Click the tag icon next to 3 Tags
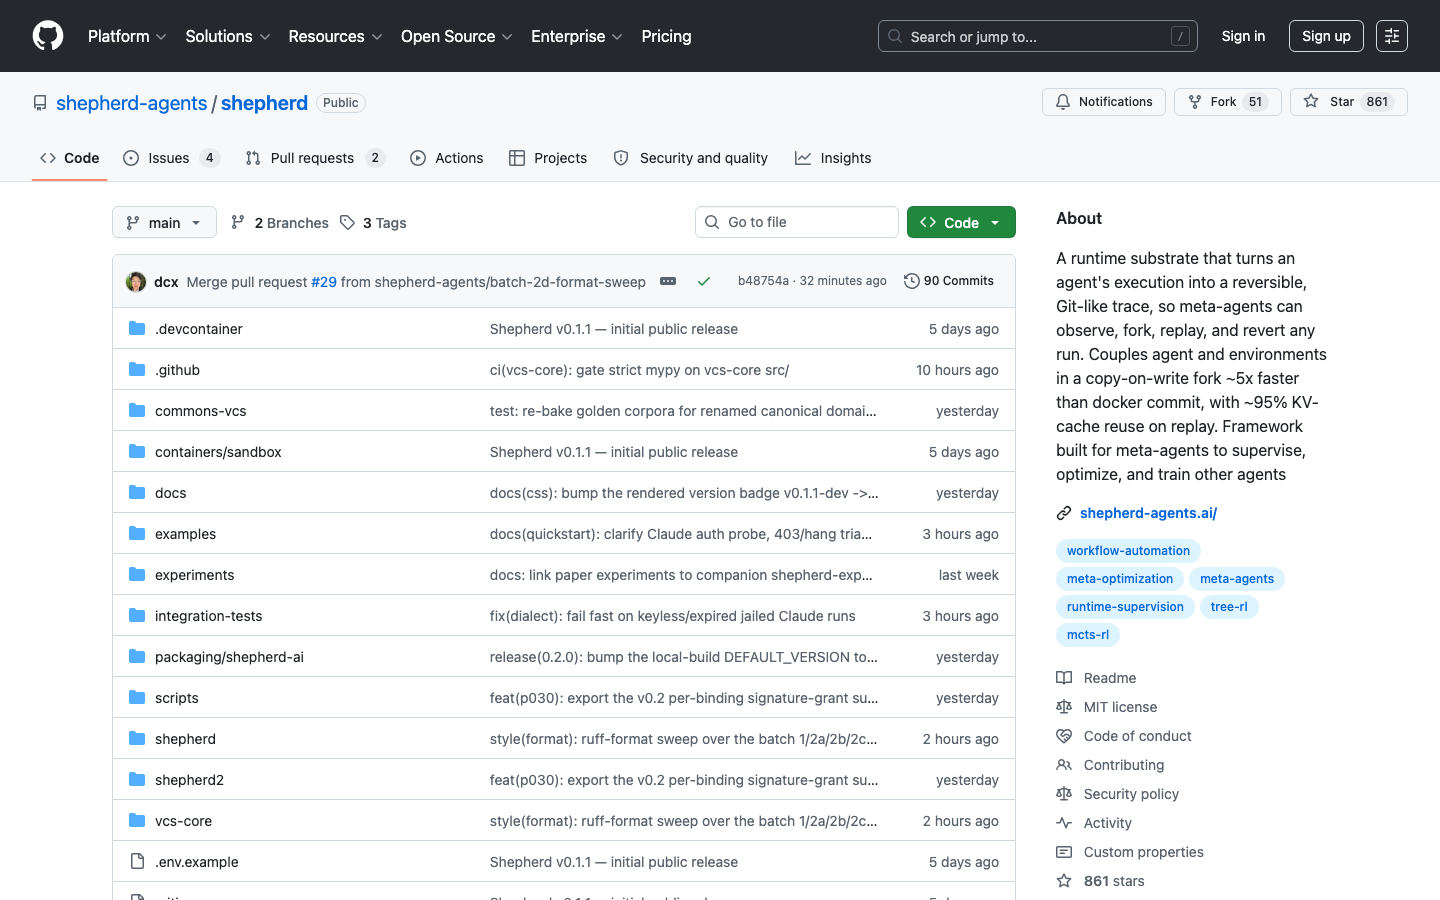Viewport: 1440px width, 900px height. pyautogui.click(x=347, y=222)
